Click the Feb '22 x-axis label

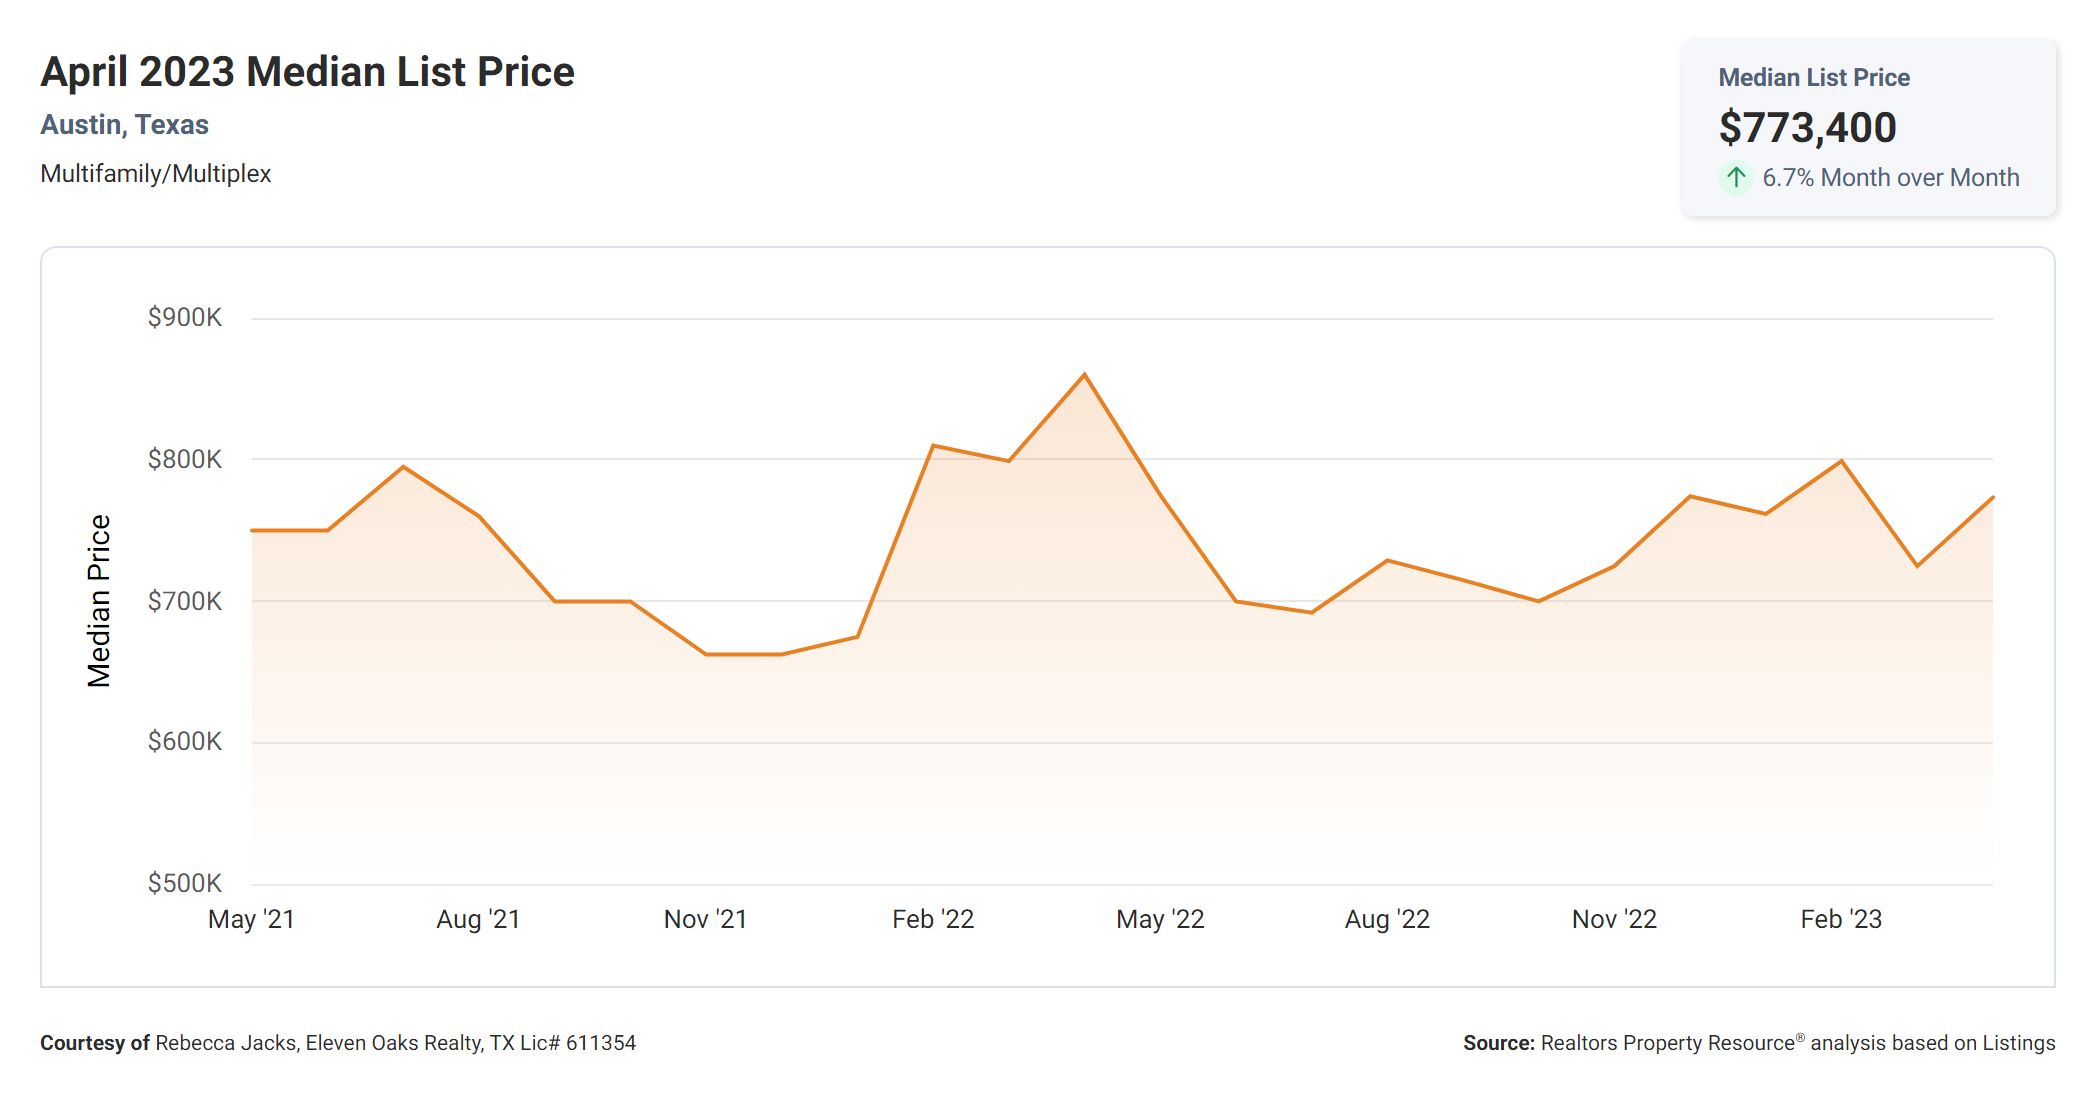(932, 919)
